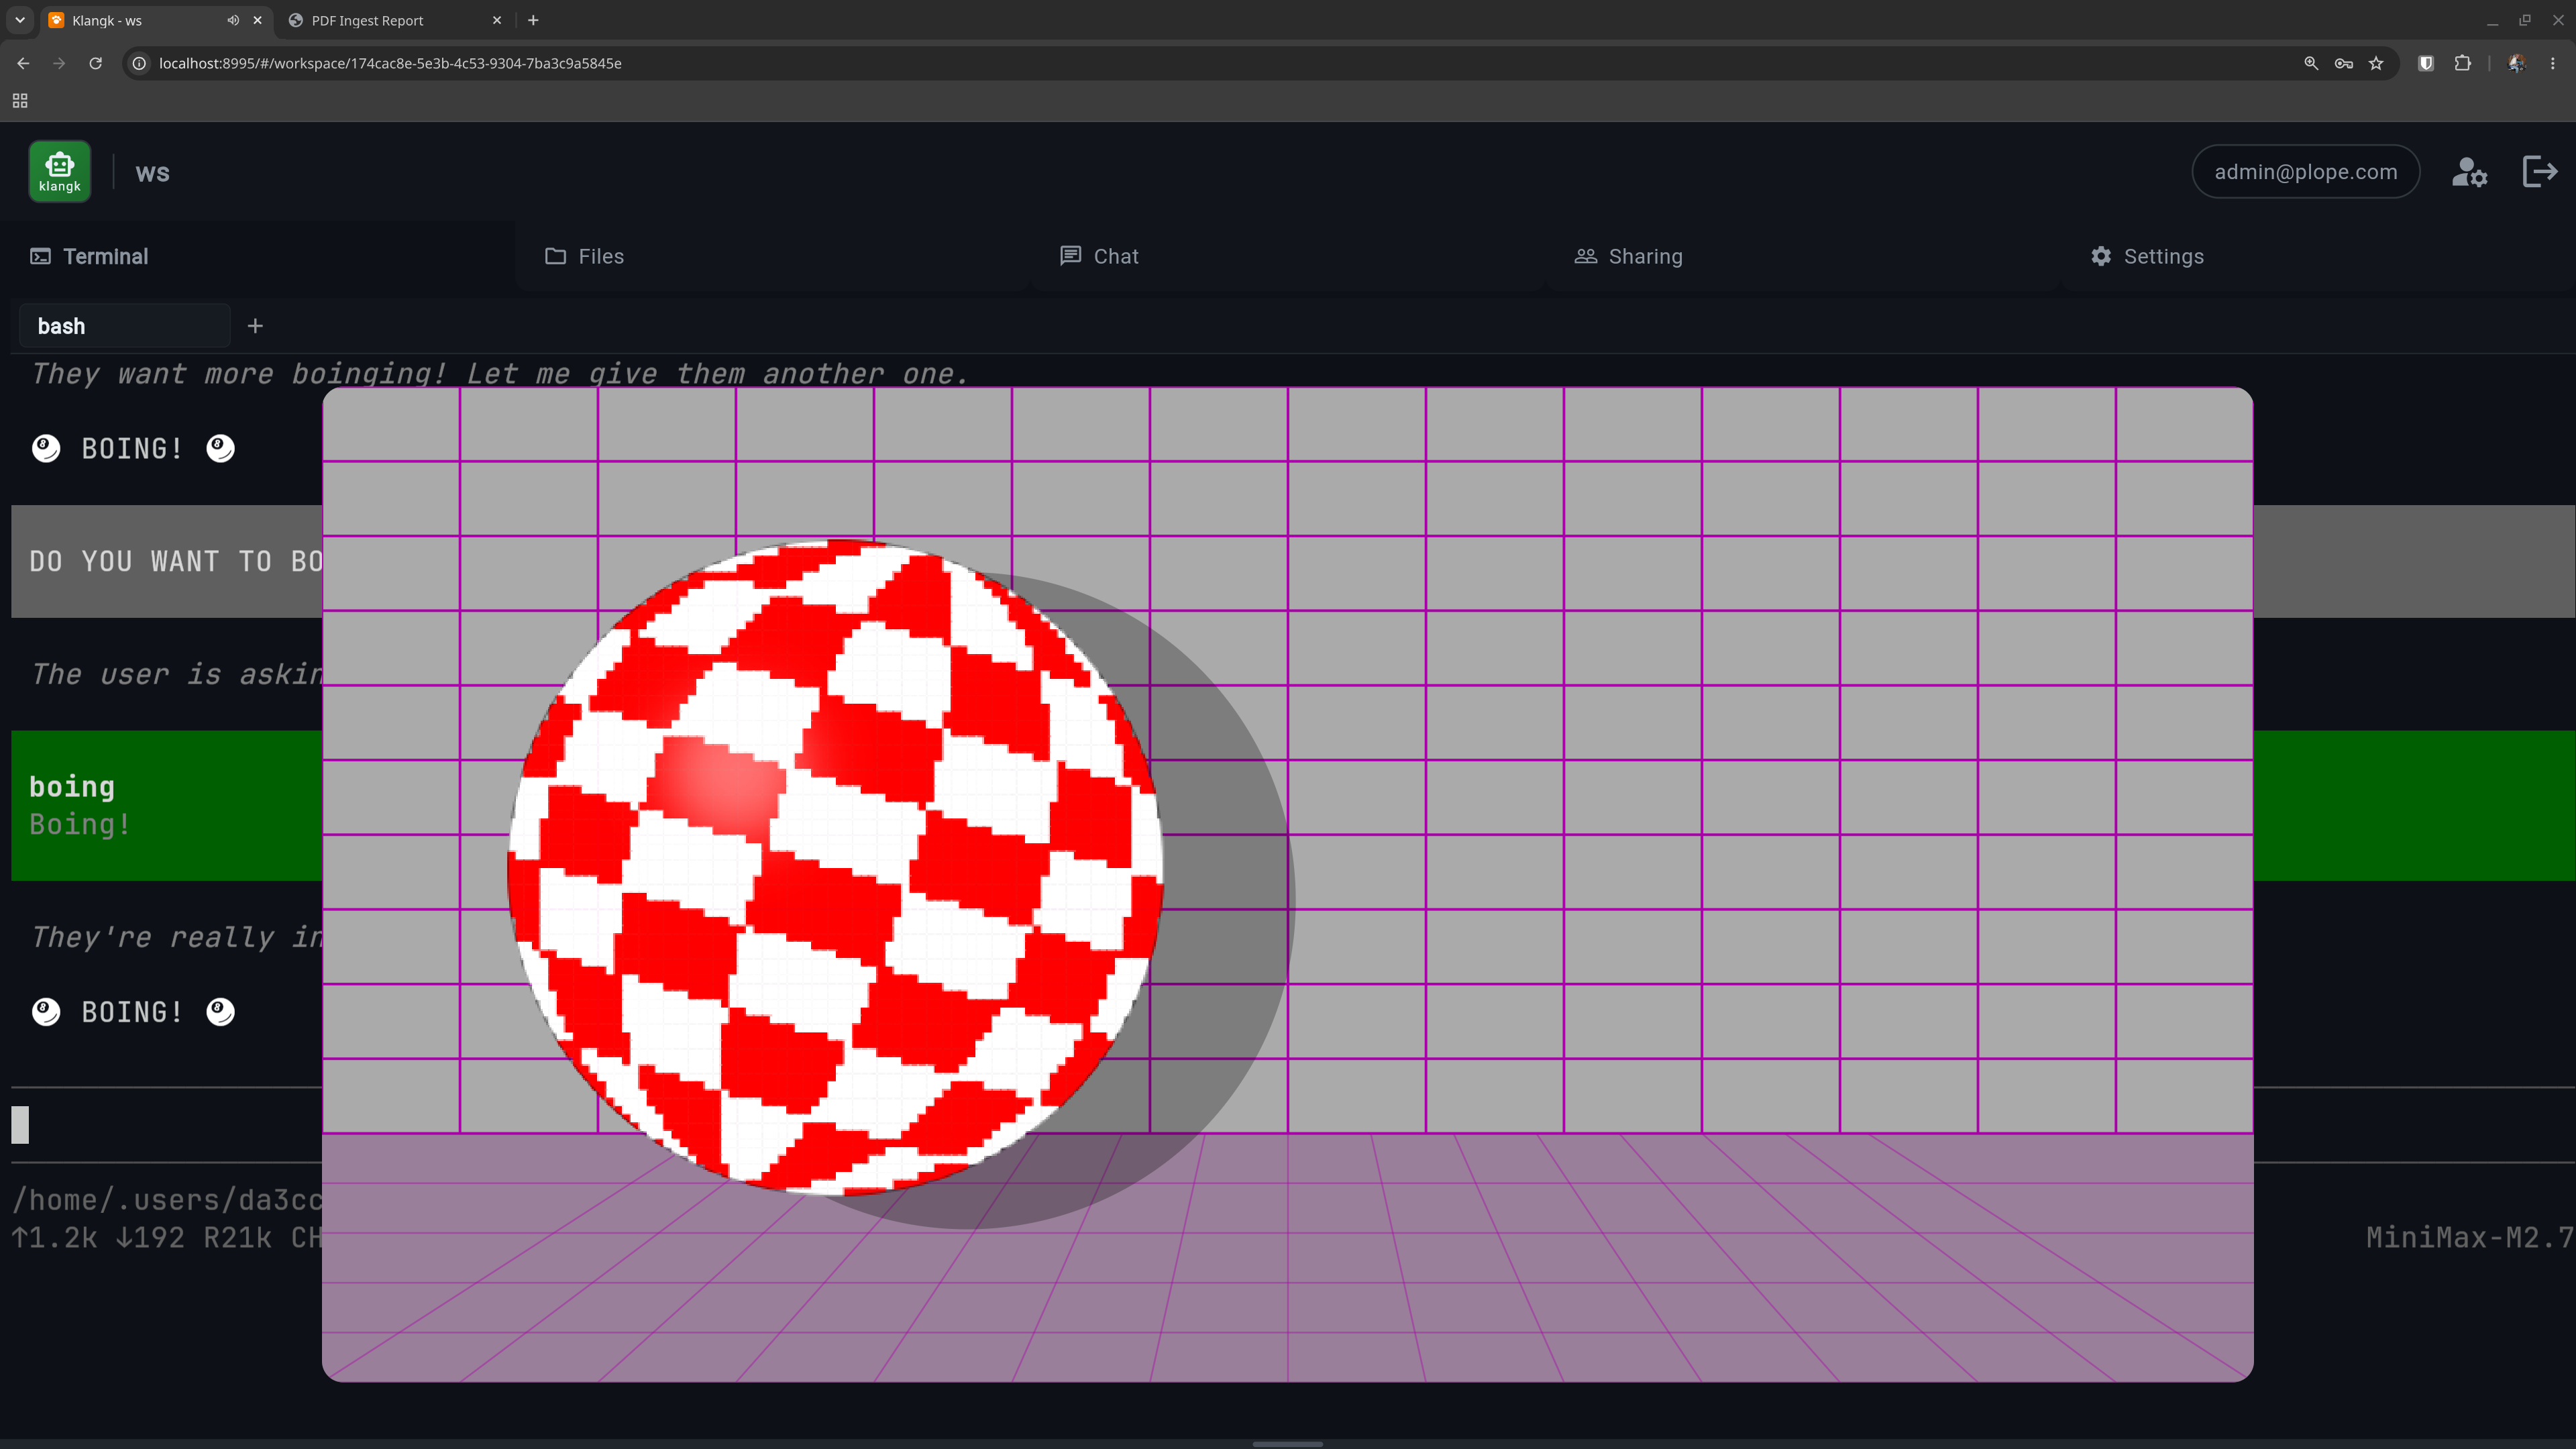
Task: Select the bash terminal tab
Action: 124,326
